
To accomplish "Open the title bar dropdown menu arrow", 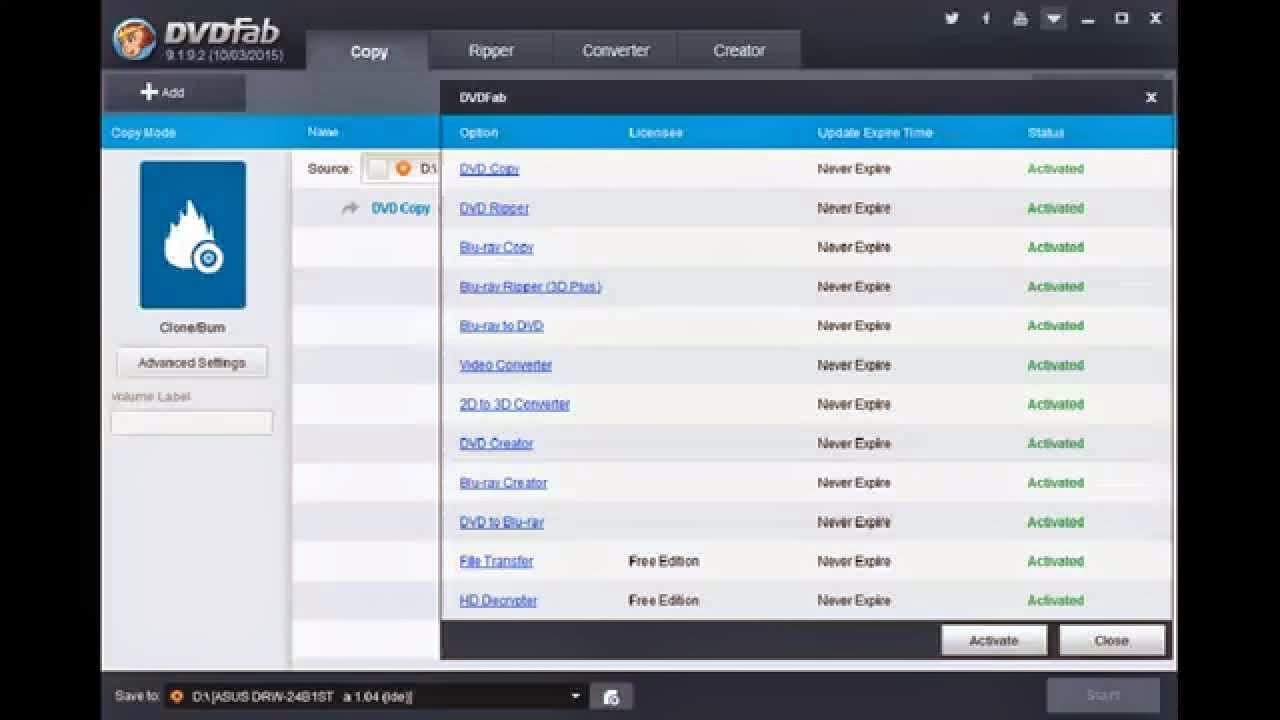I will [1053, 18].
